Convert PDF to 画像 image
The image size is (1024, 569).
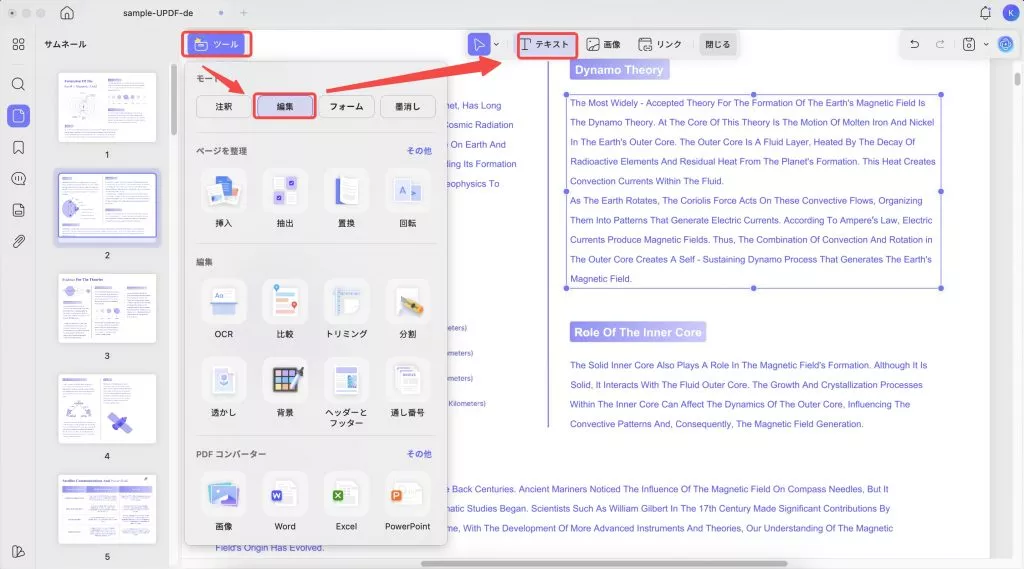tap(223, 493)
